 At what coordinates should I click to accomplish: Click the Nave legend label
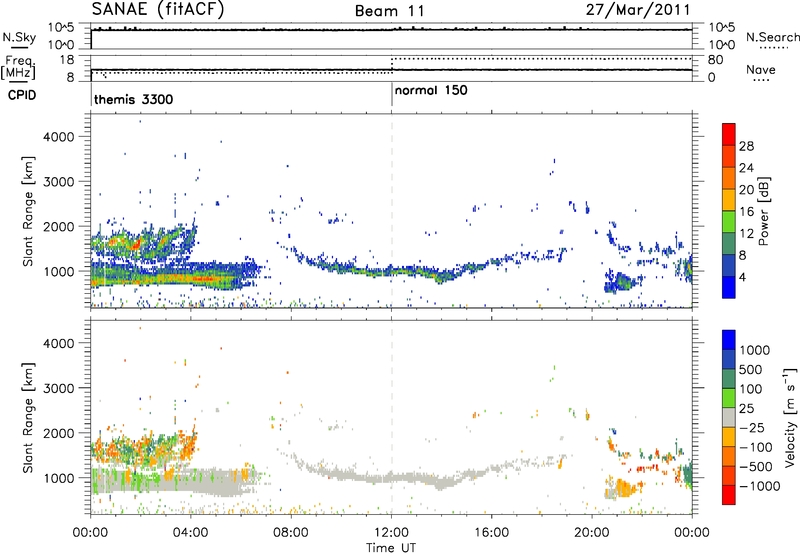pyautogui.click(x=760, y=69)
